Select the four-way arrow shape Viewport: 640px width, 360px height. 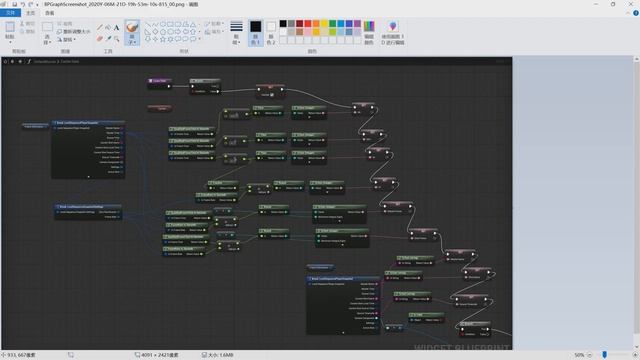(x=156, y=39)
